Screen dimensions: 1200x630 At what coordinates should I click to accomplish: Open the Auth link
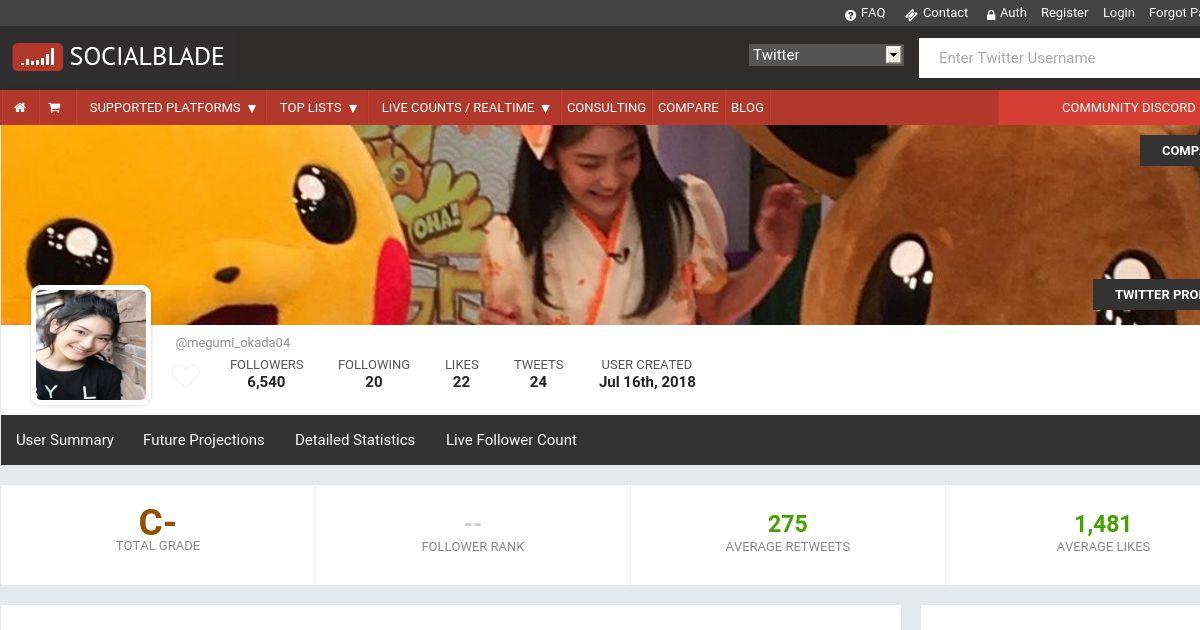pyautogui.click(x=1013, y=13)
